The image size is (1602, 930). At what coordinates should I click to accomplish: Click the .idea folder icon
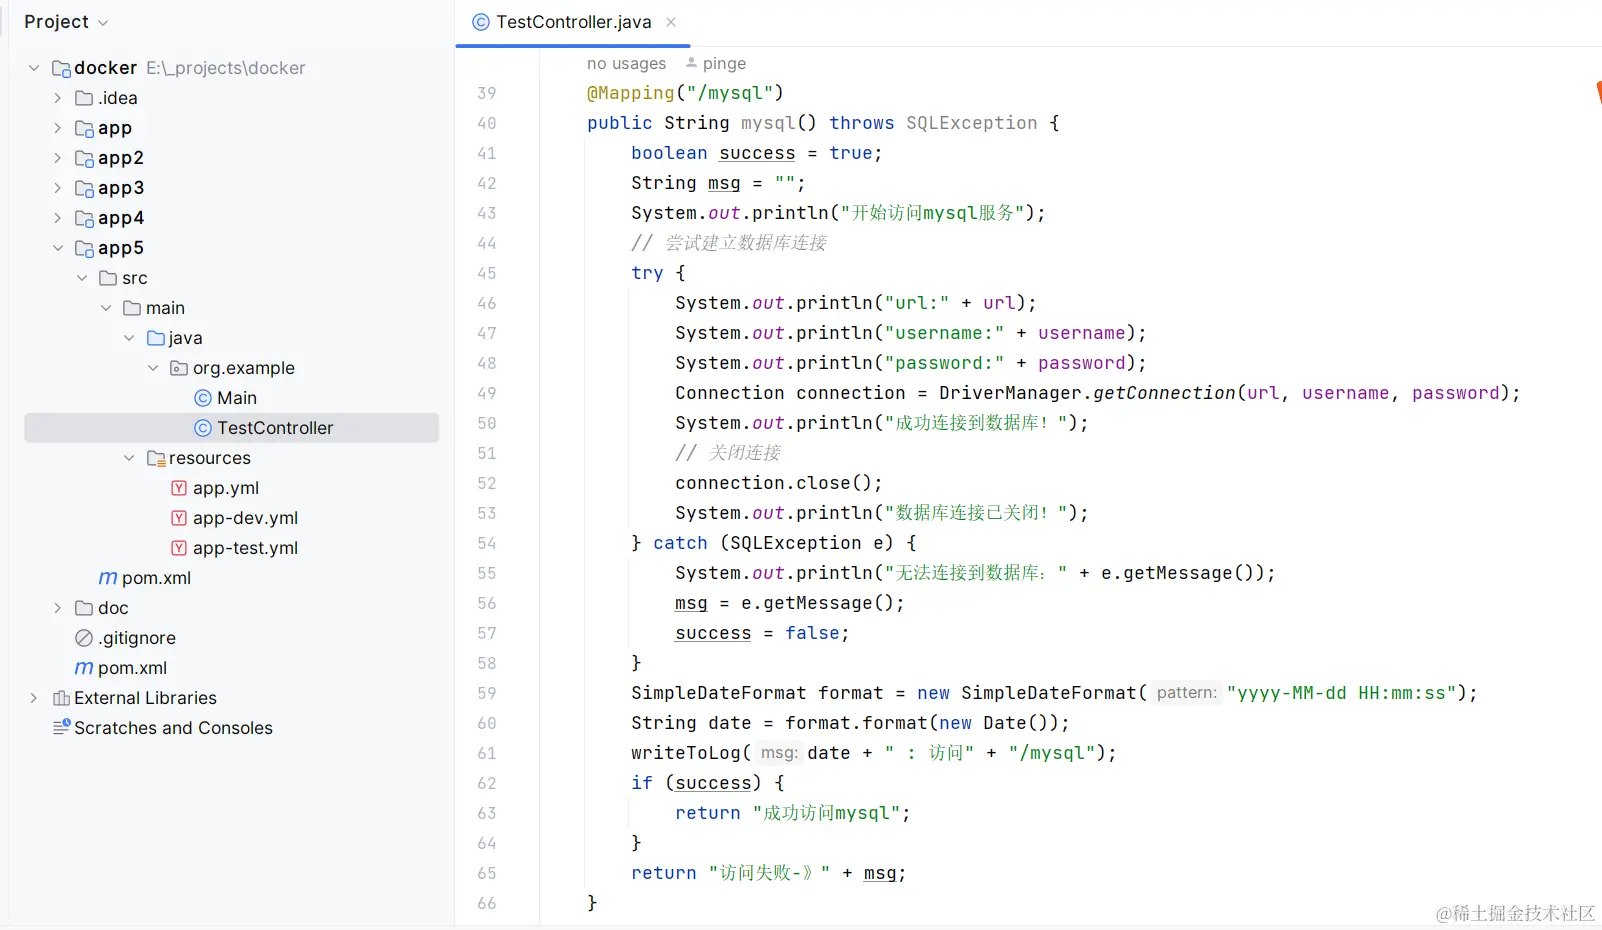pyautogui.click(x=84, y=98)
